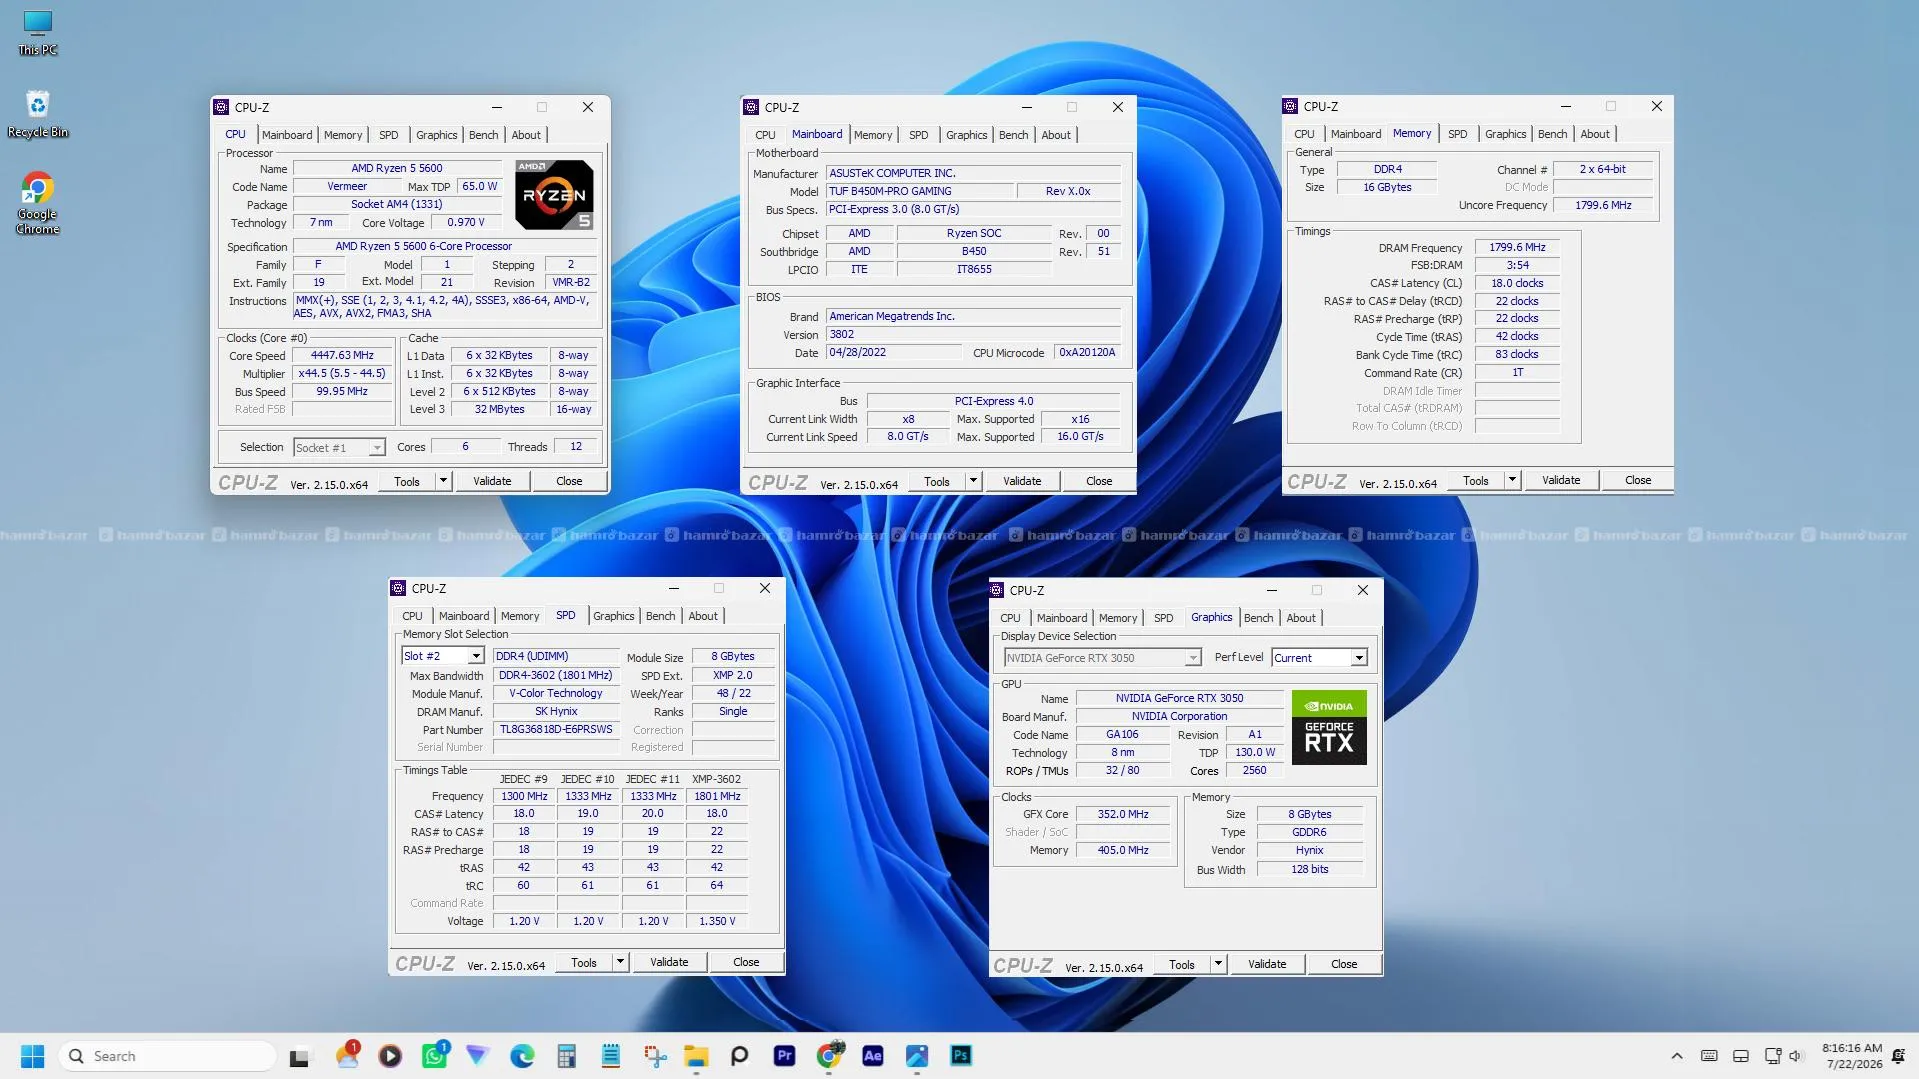Open the notification bell in system tray
This screenshot has height=1079, width=1919.
tap(1898, 1056)
